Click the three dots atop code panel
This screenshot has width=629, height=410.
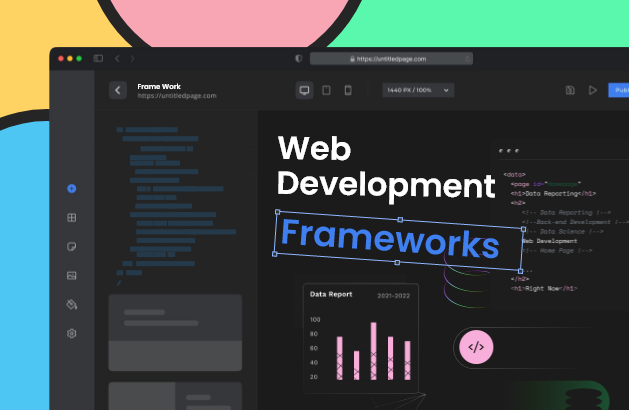tap(509, 151)
